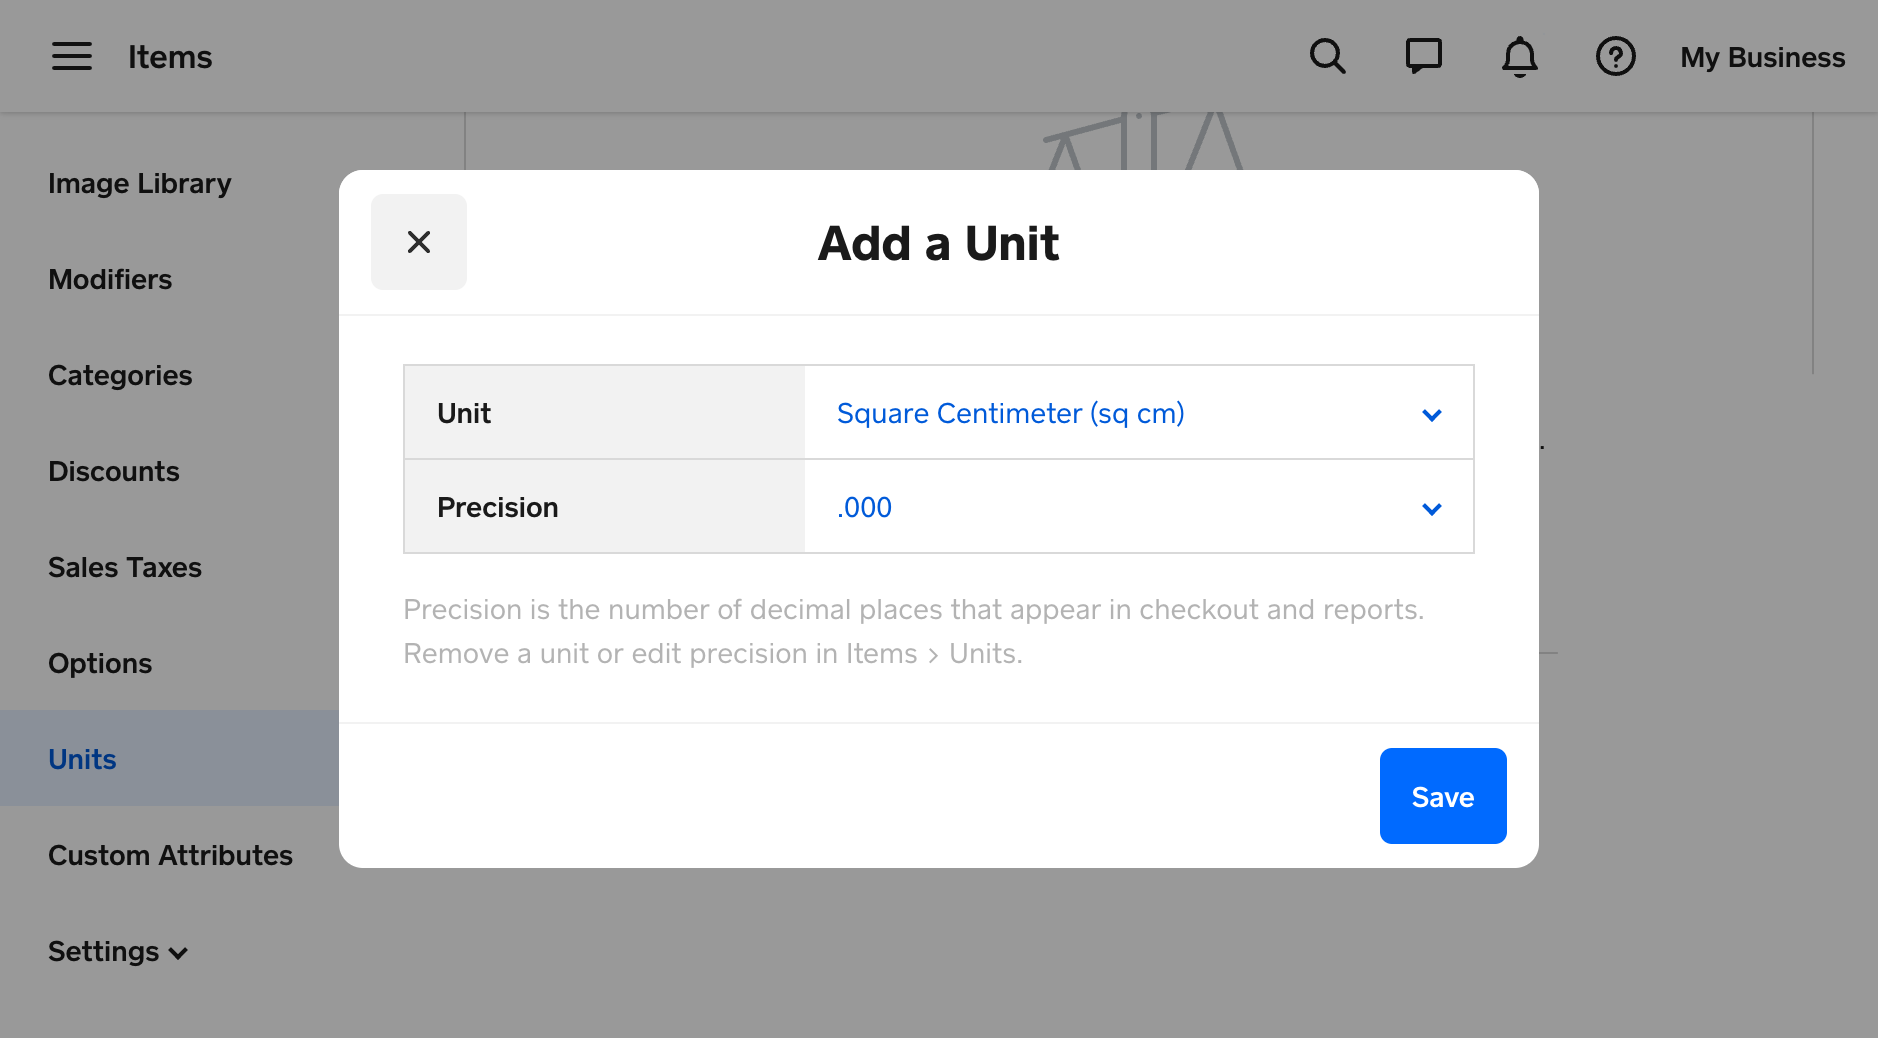
Task: Save the new unit
Action: tap(1442, 796)
